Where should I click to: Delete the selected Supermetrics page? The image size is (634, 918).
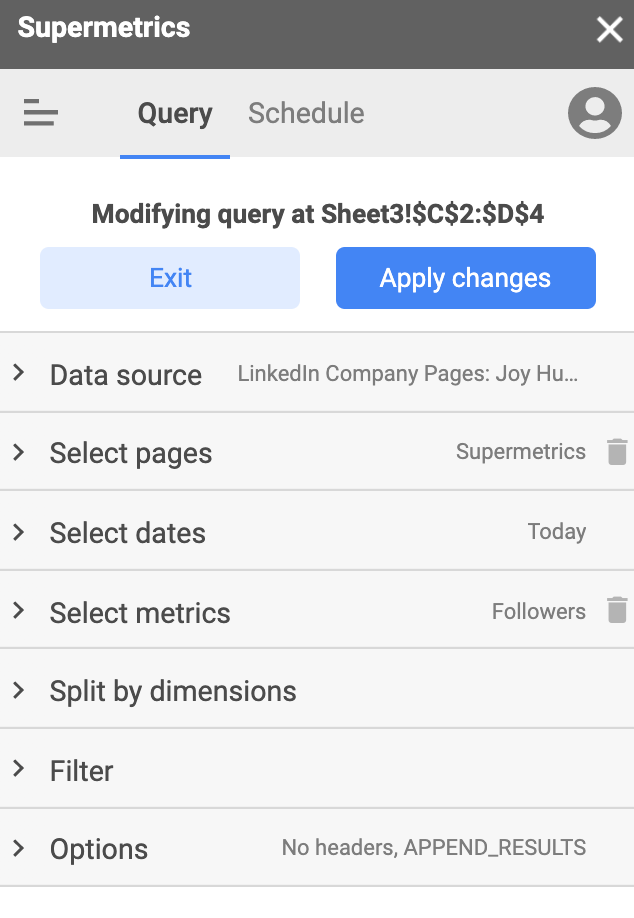(x=617, y=452)
